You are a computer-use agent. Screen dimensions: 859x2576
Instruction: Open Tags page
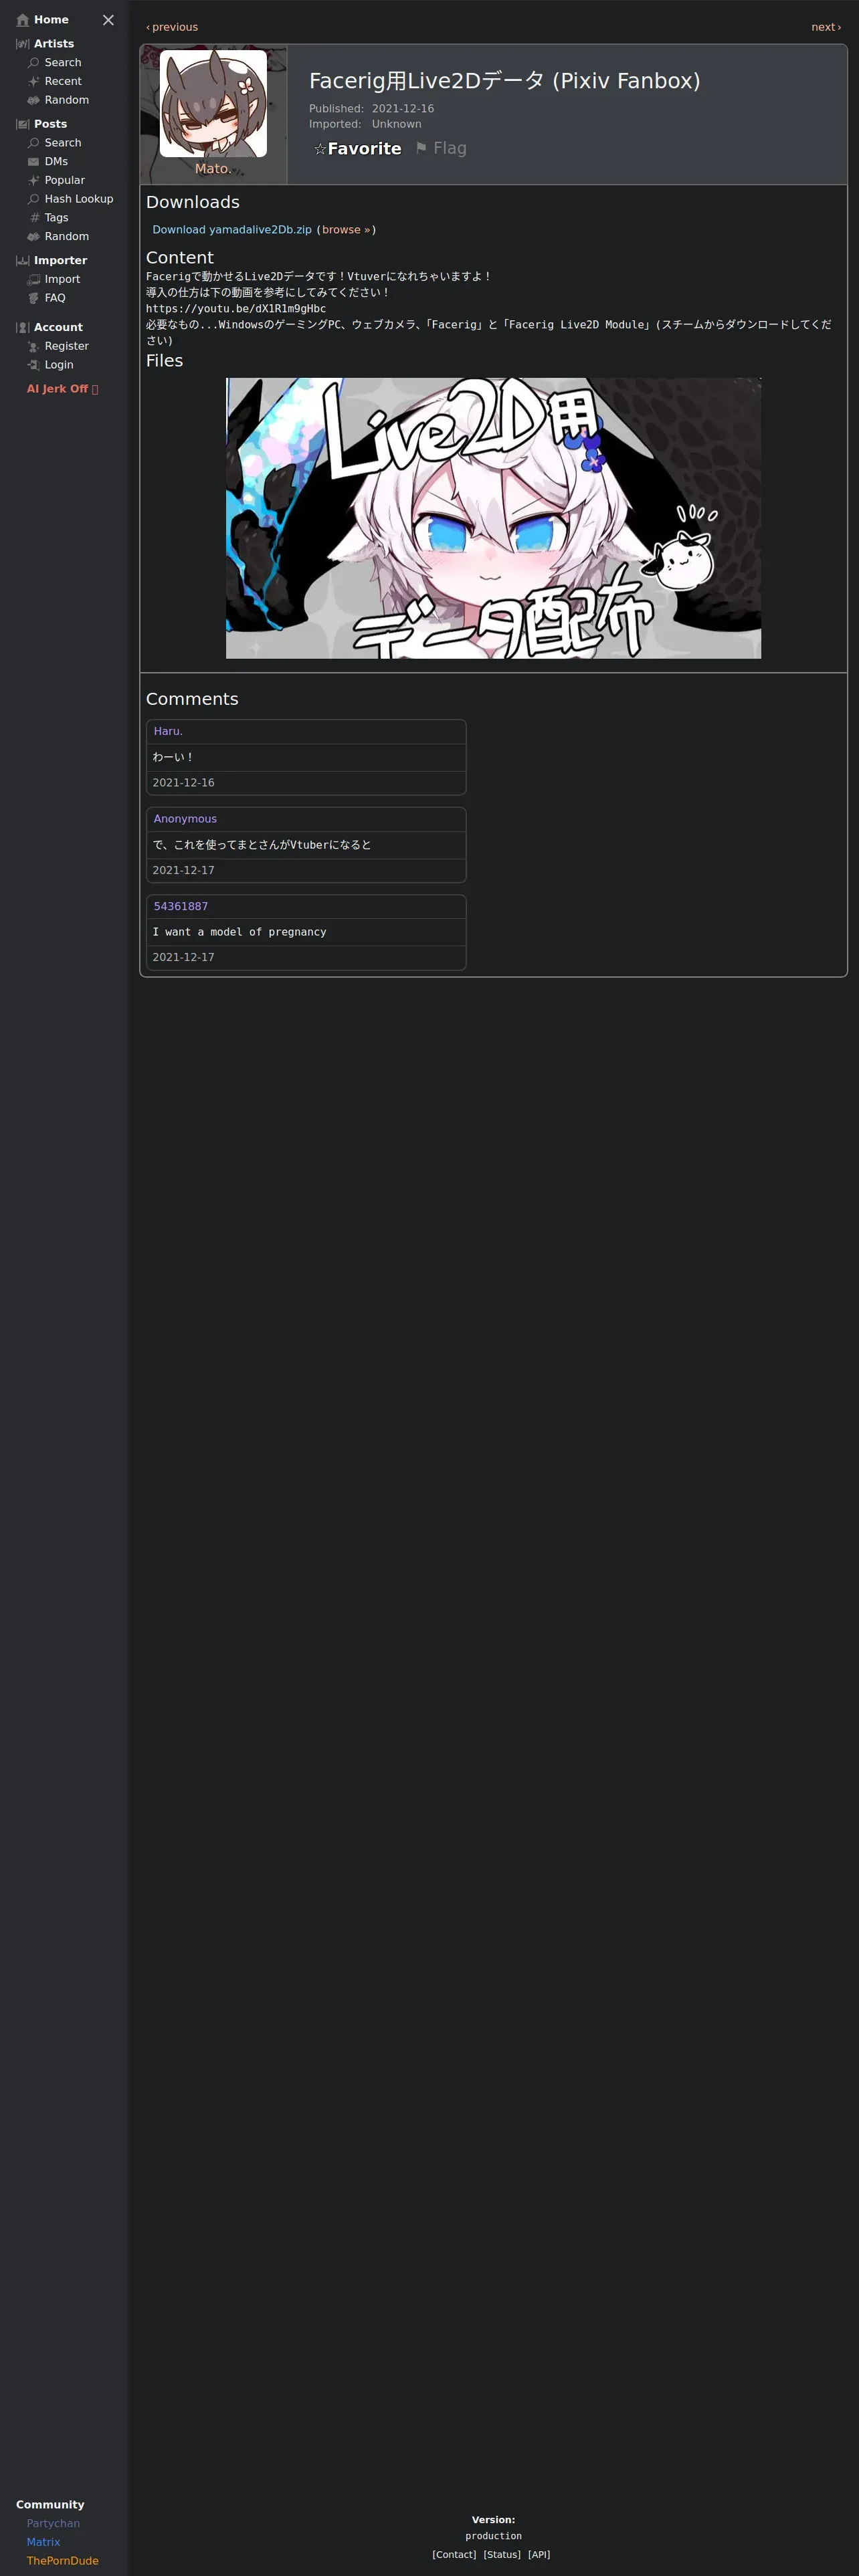[57, 218]
